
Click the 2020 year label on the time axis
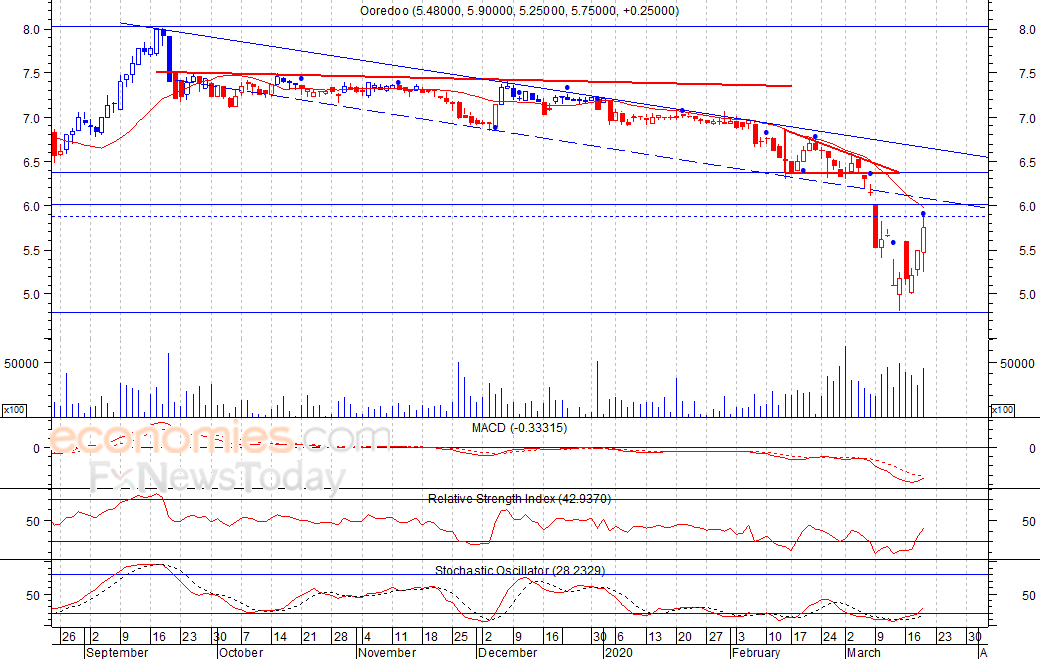click(618, 652)
